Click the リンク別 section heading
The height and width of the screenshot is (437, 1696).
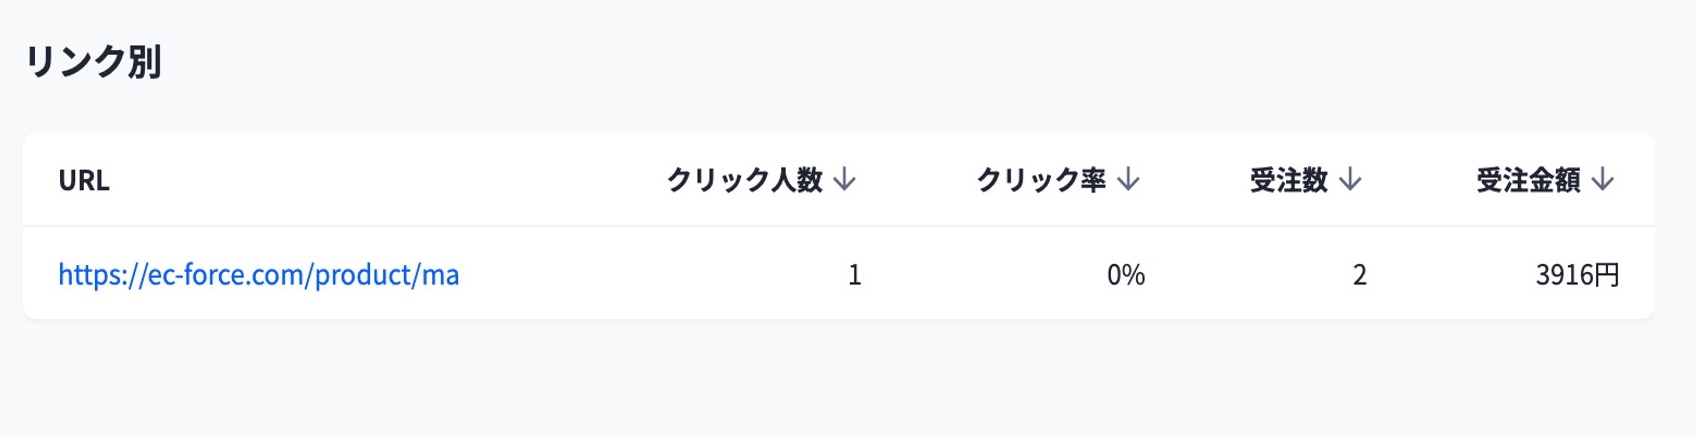(92, 62)
